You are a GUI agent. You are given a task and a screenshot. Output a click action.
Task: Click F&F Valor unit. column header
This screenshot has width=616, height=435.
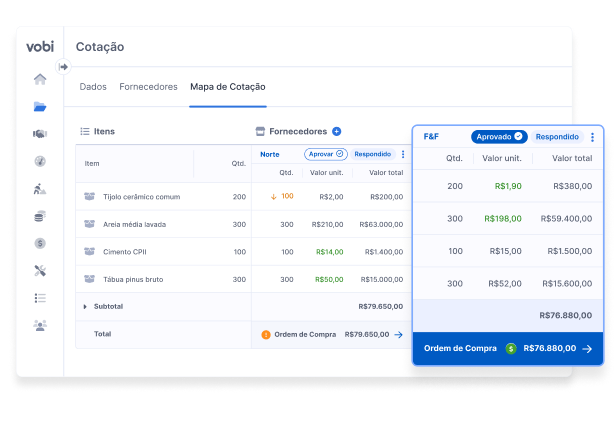[502, 158]
